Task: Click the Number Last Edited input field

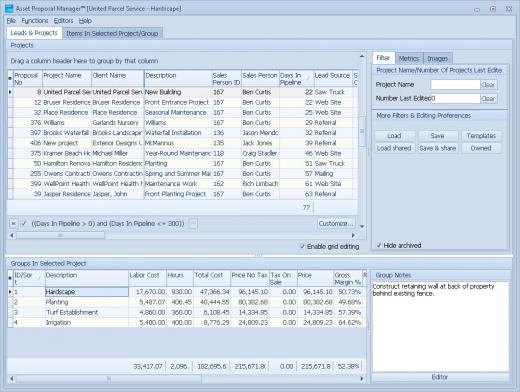Action: click(455, 98)
